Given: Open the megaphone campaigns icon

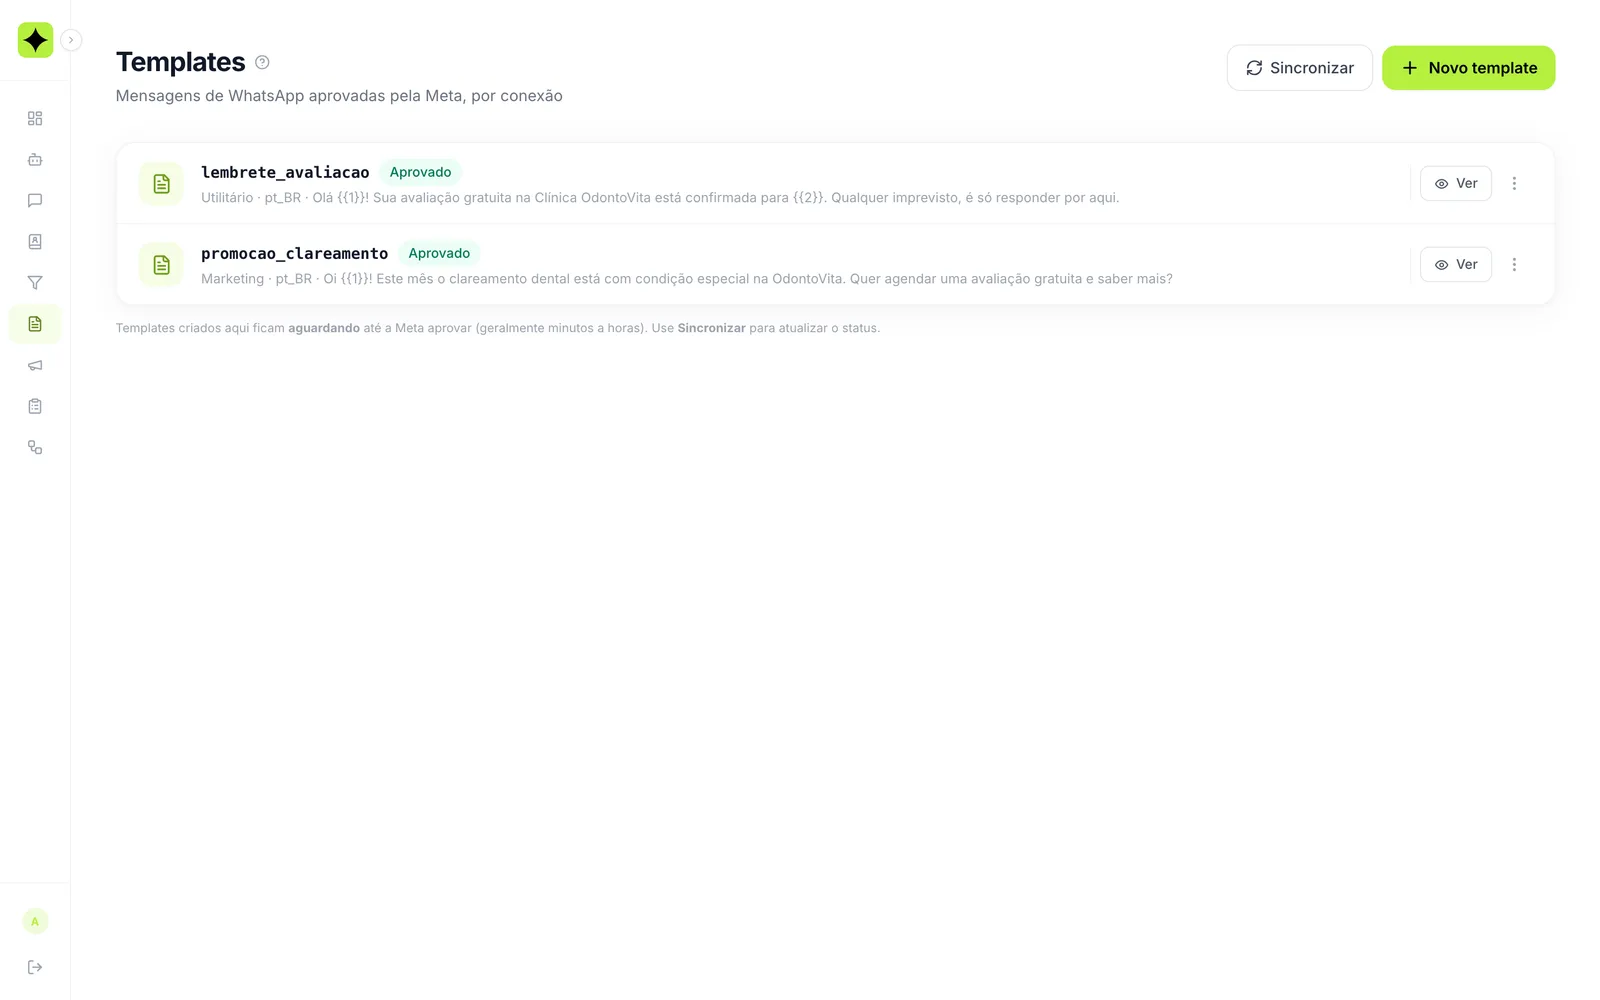Looking at the screenshot, I should coord(35,365).
